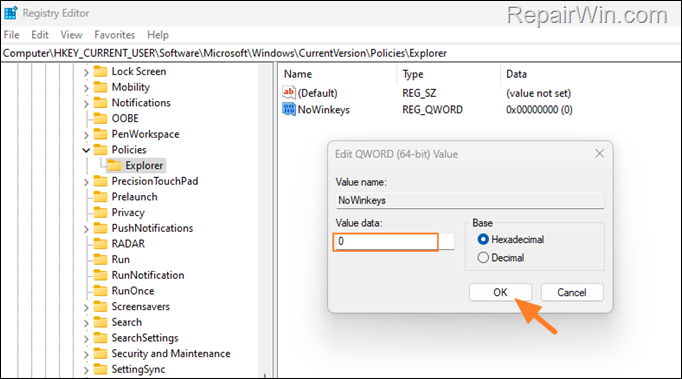The width and height of the screenshot is (682, 379).
Task: Click the Registry Editor app icon
Action: [x=10, y=13]
